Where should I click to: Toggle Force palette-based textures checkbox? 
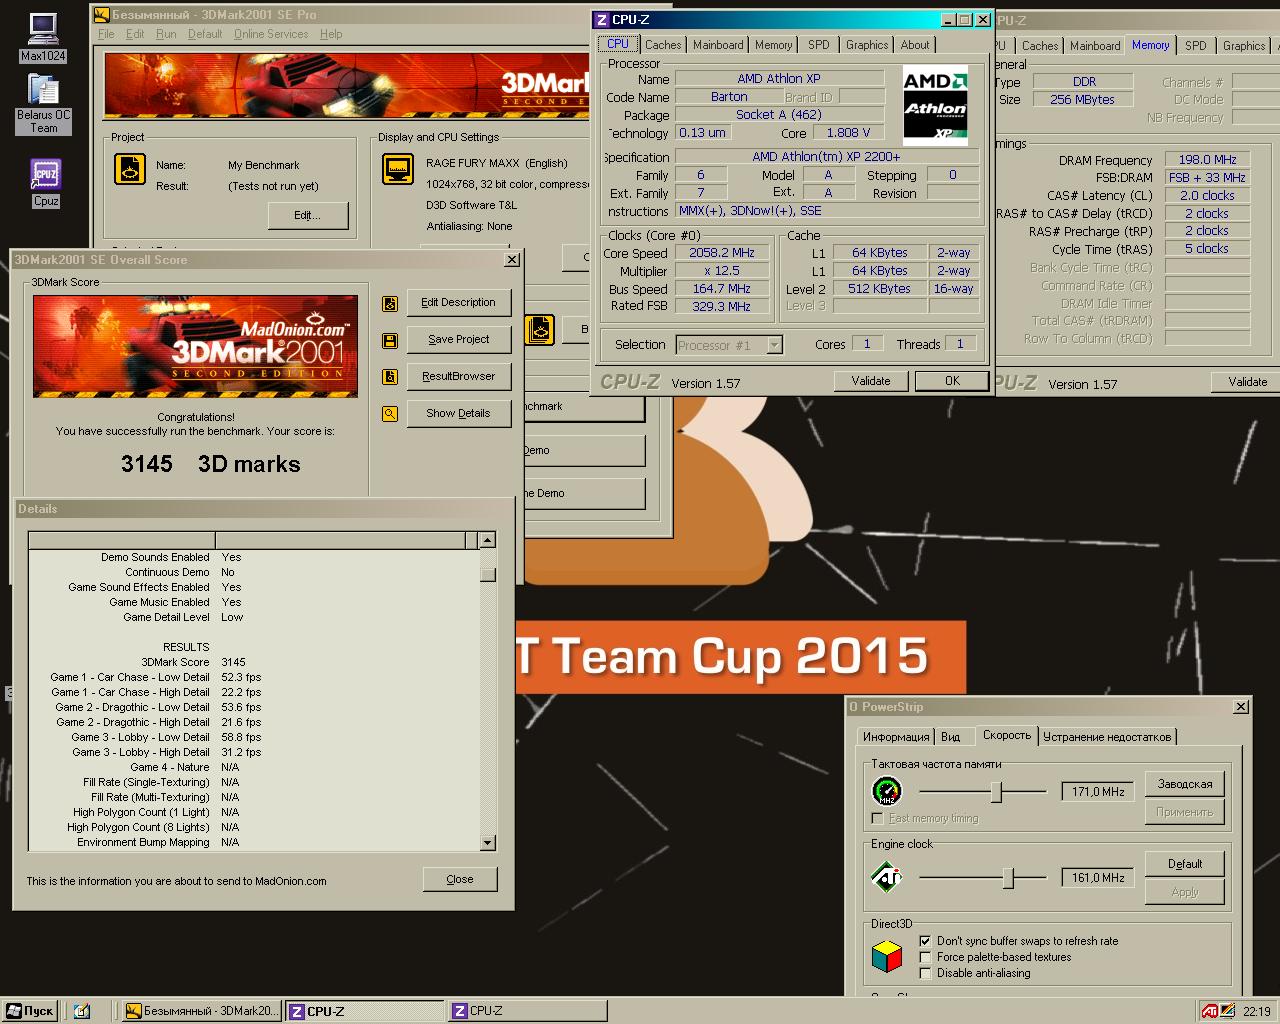point(926,957)
